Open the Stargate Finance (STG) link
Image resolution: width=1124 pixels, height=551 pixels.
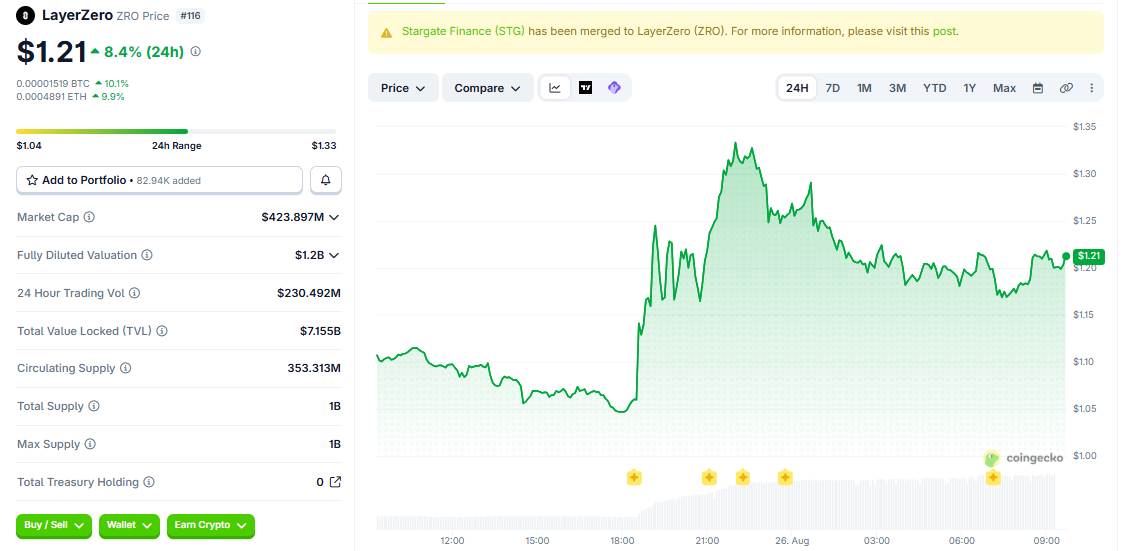[x=463, y=32]
